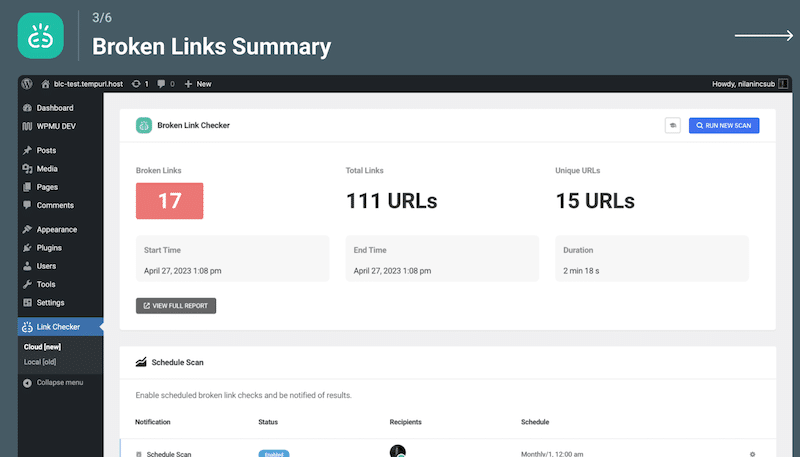Select the Link Checker sidebar item

60,326
